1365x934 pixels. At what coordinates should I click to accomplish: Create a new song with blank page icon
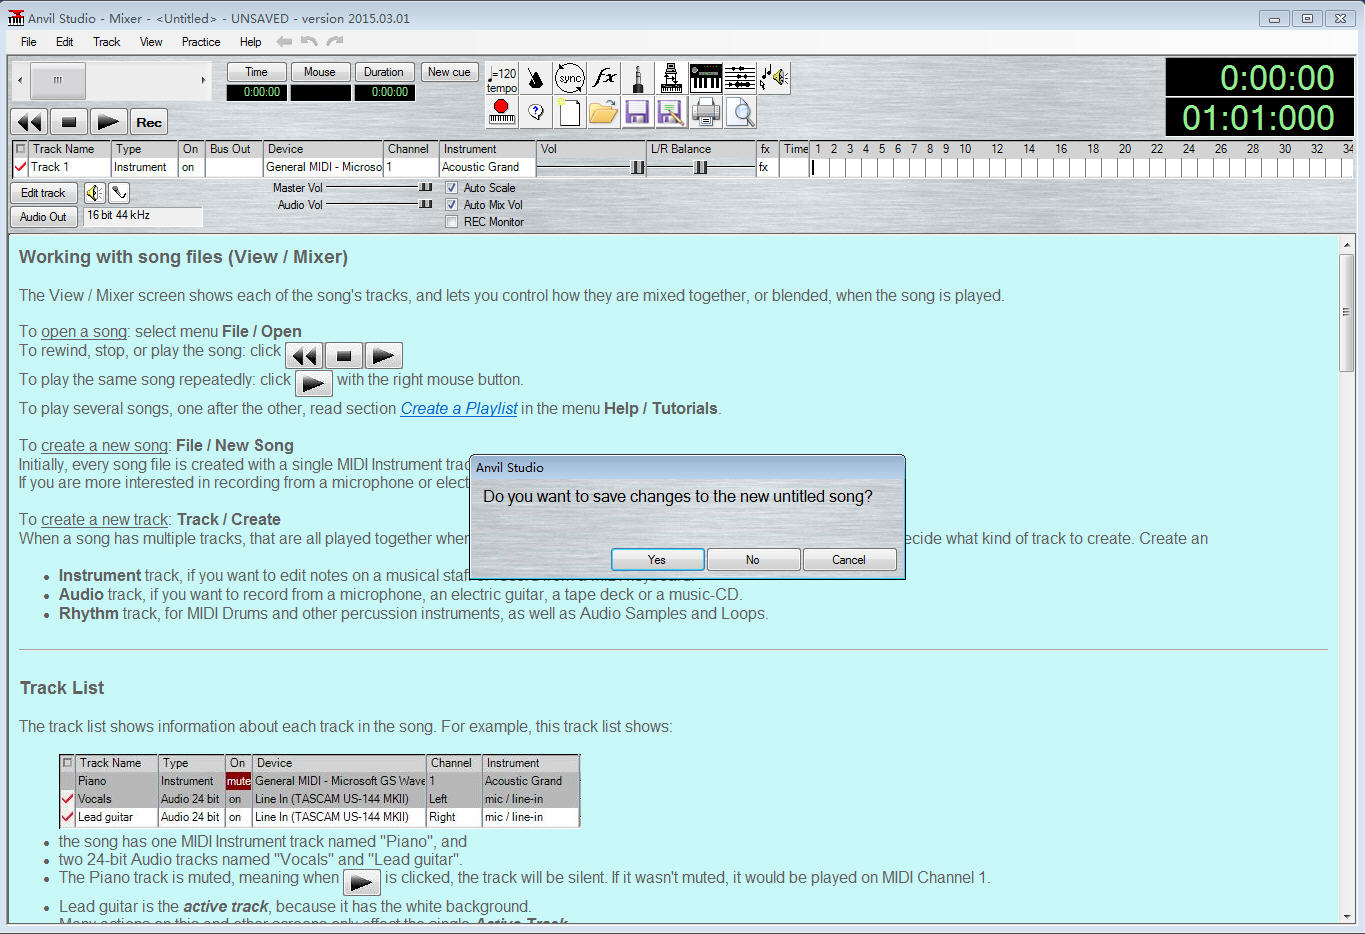pos(570,113)
